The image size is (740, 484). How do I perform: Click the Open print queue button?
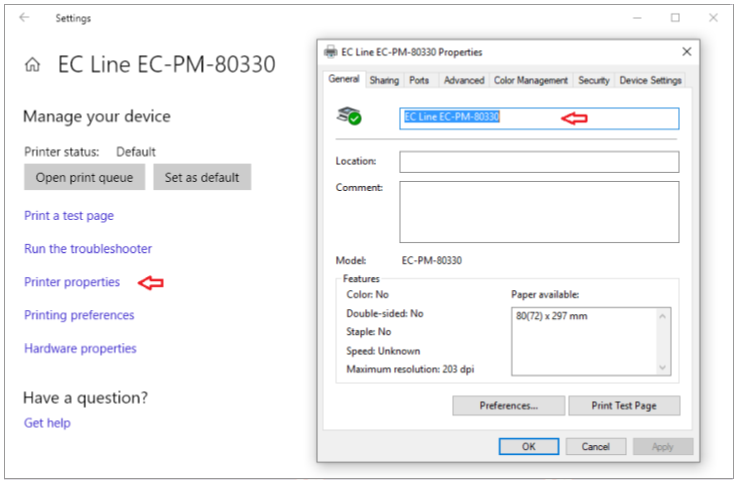click(x=84, y=177)
